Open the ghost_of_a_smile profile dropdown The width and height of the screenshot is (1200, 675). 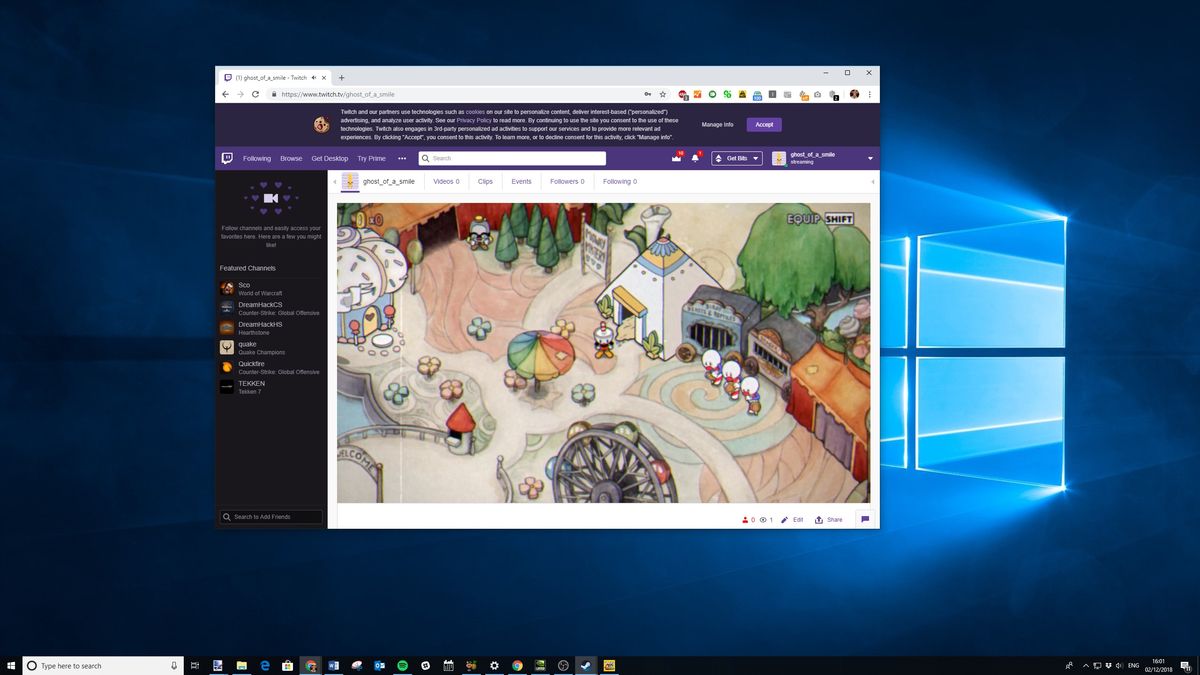point(870,158)
